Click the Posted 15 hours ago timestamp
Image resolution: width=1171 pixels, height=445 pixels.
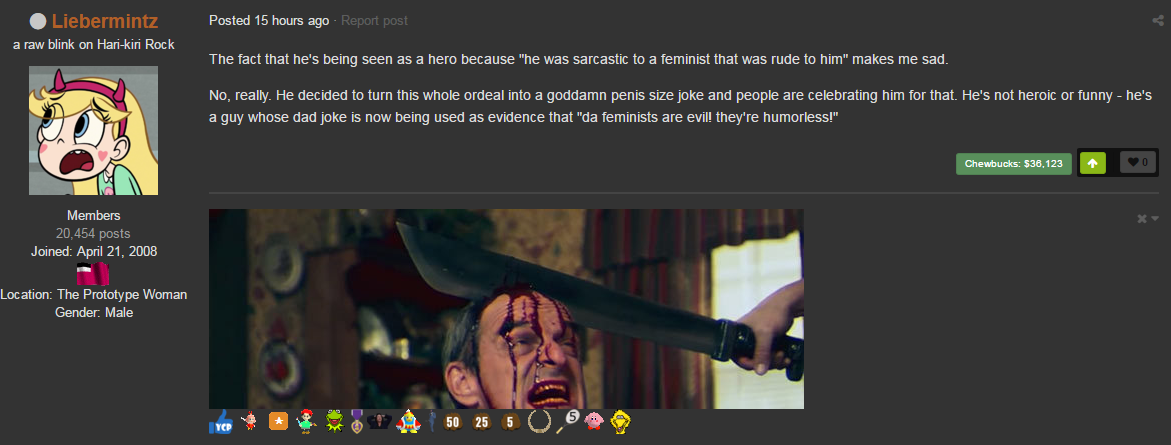(x=269, y=21)
